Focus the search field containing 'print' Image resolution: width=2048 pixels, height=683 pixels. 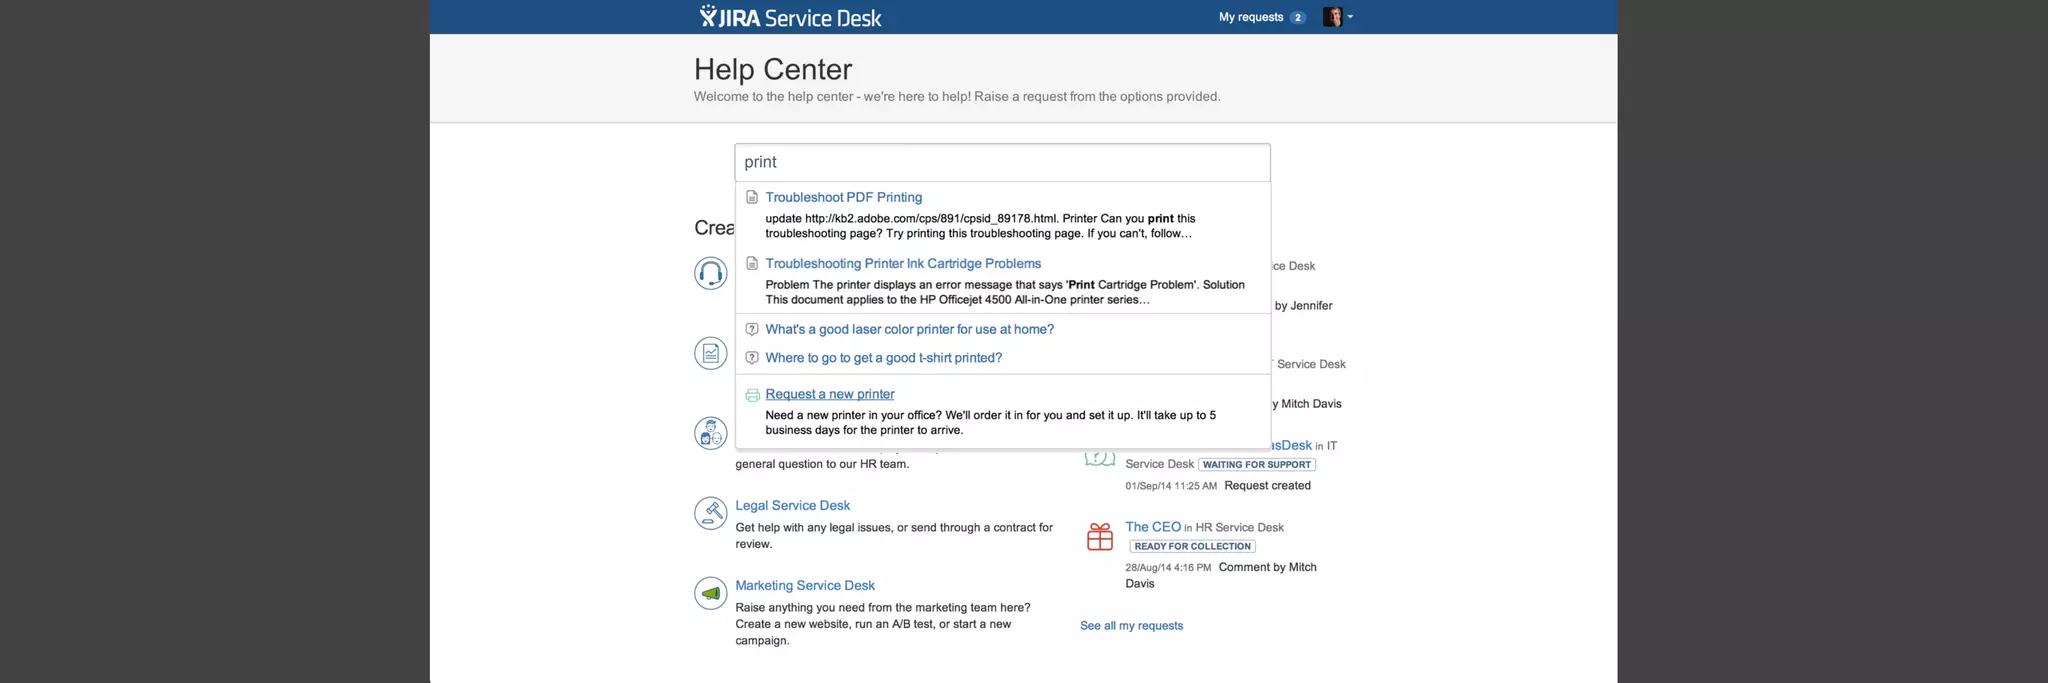tap(1002, 162)
